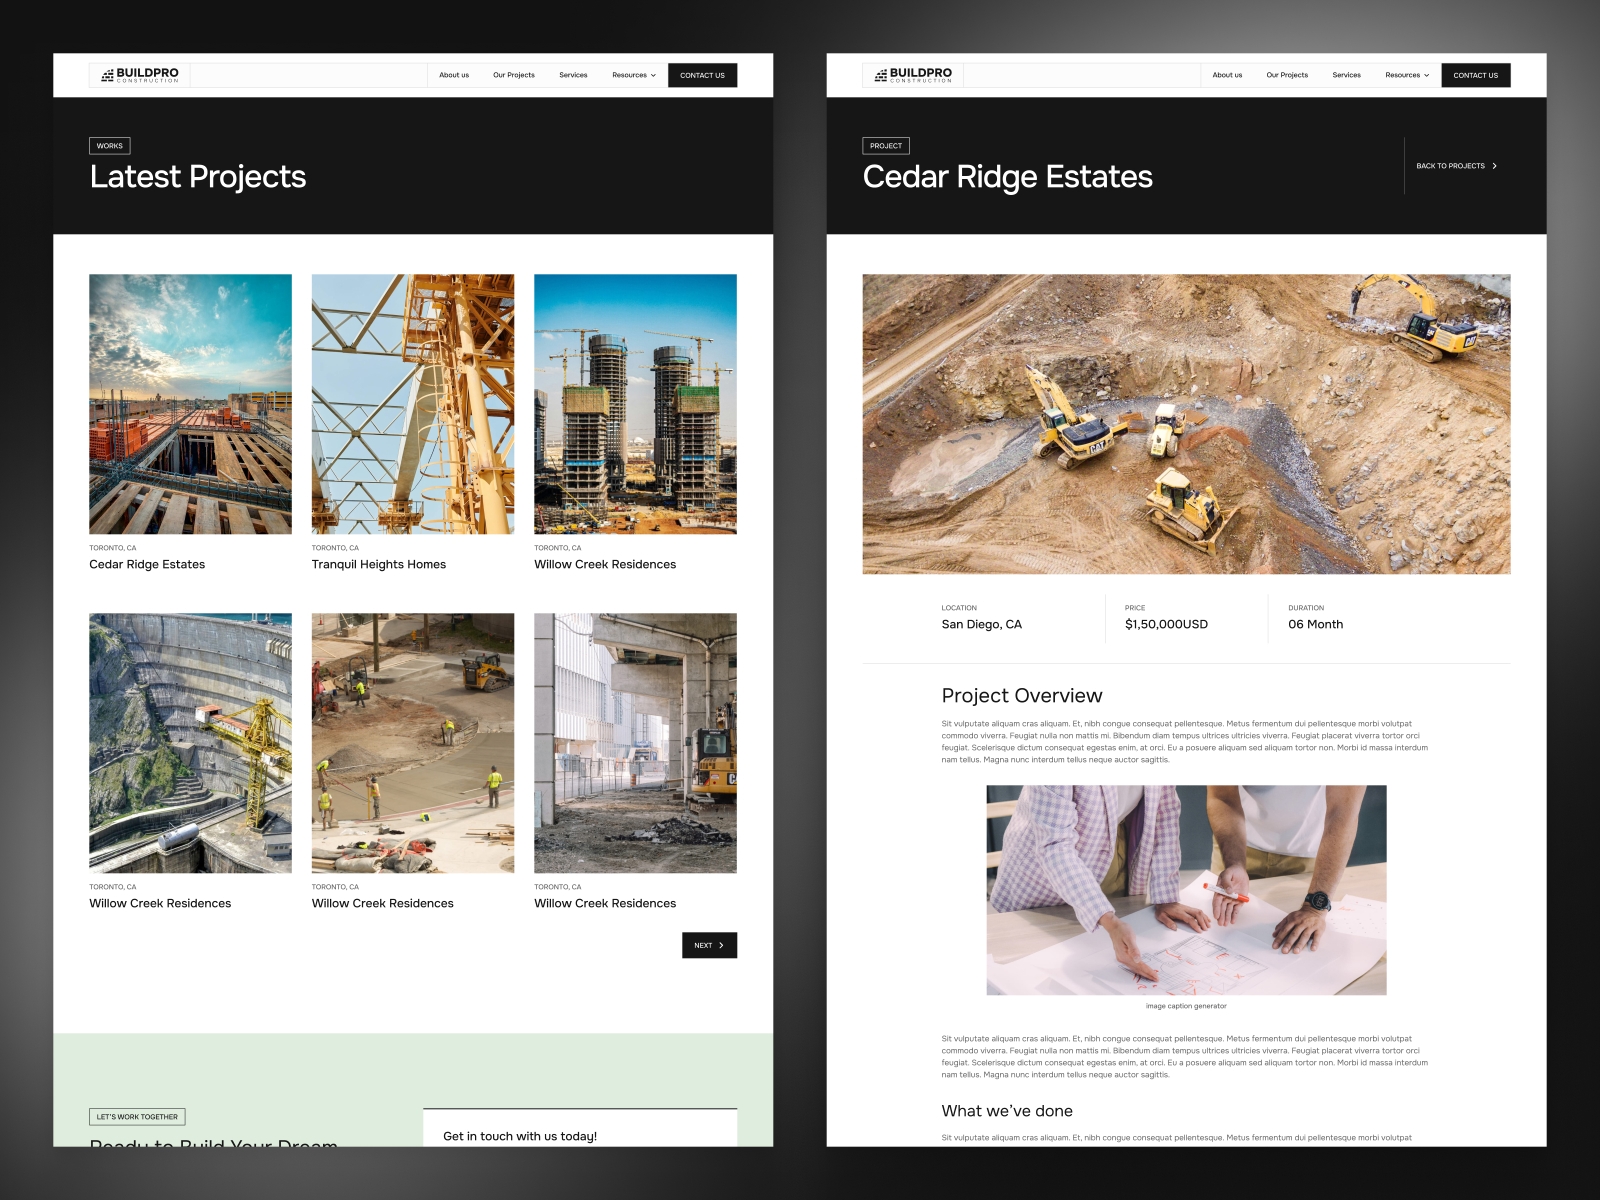Screen dimensions: 1600x1200
Task: Click the brick icon in the right page header
Action: tap(880, 73)
